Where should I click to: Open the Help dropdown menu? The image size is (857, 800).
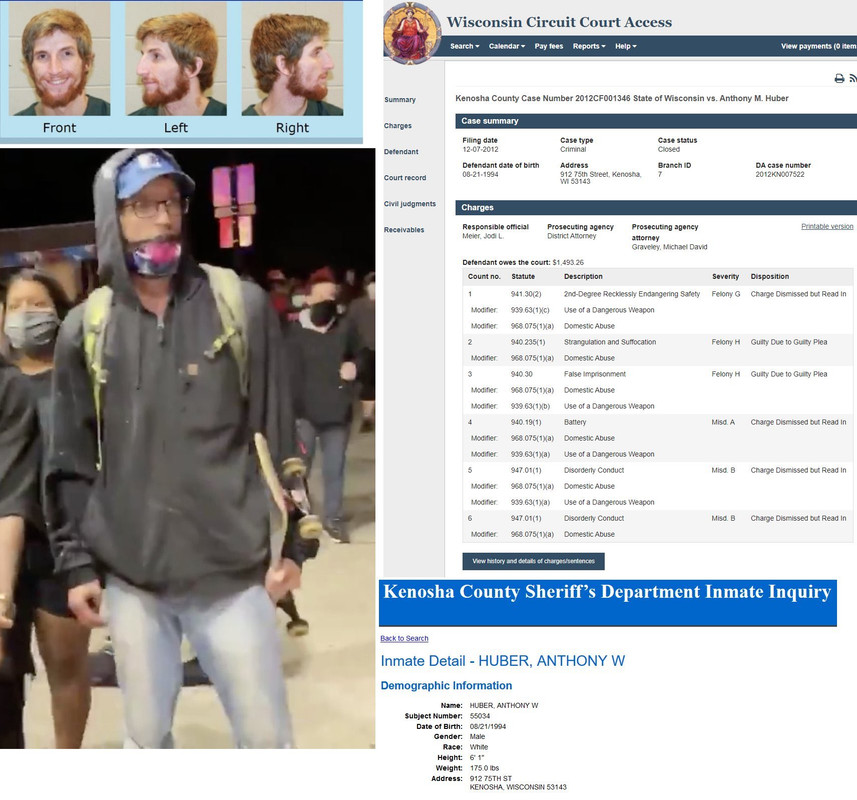(x=625, y=46)
